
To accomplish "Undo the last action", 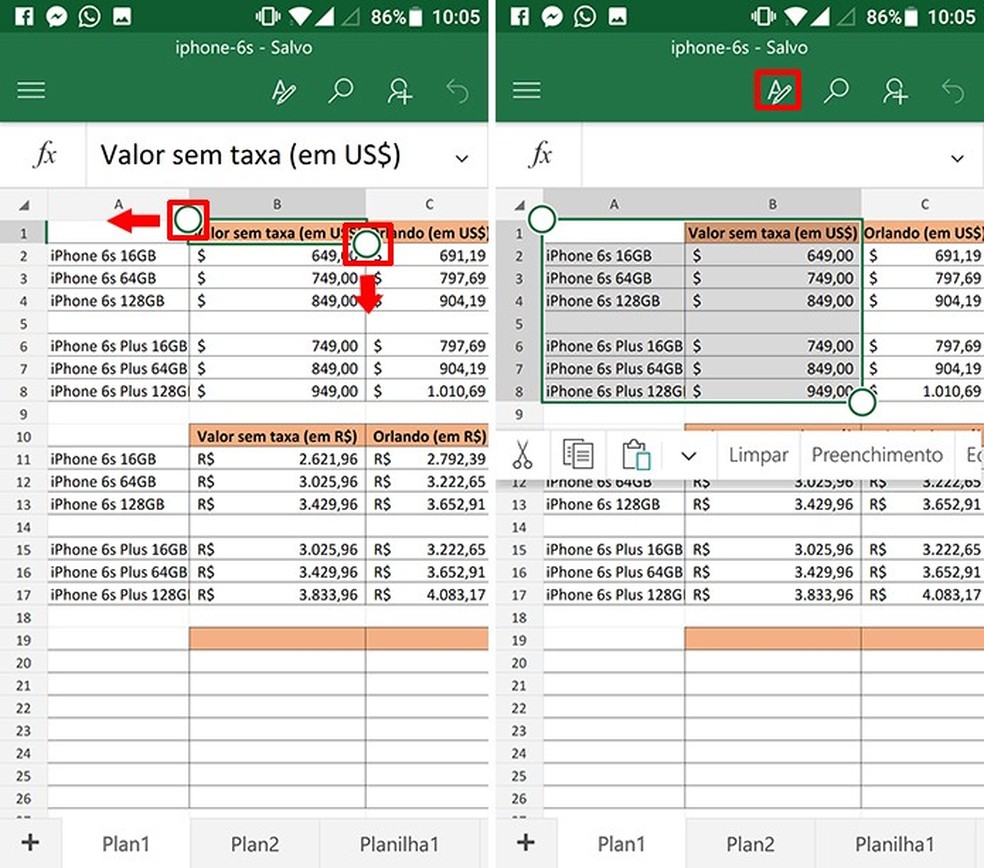I will click(x=457, y=90).
